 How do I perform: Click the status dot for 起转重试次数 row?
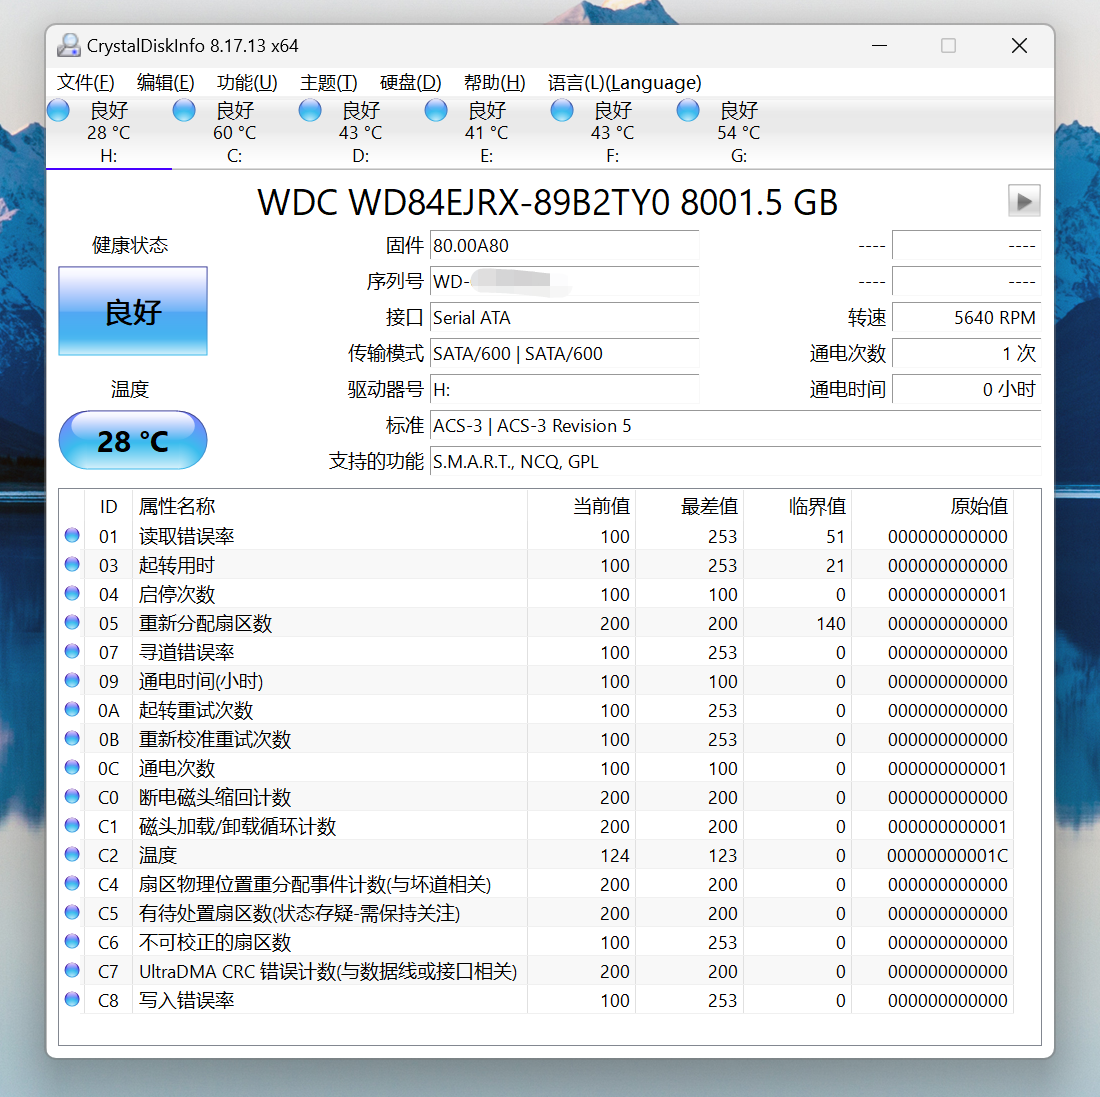tap(72, 709)
